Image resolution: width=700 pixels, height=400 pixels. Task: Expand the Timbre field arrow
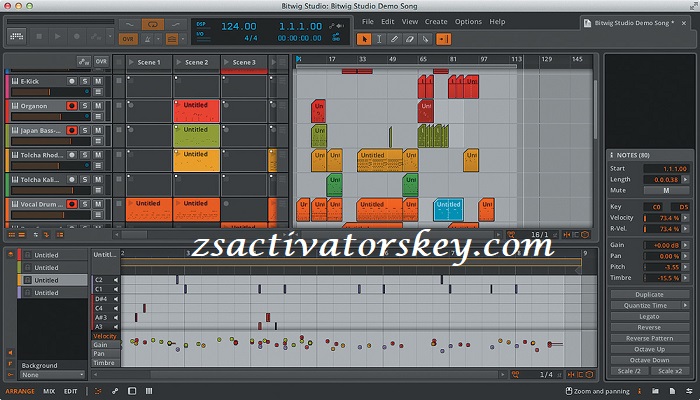685,278
